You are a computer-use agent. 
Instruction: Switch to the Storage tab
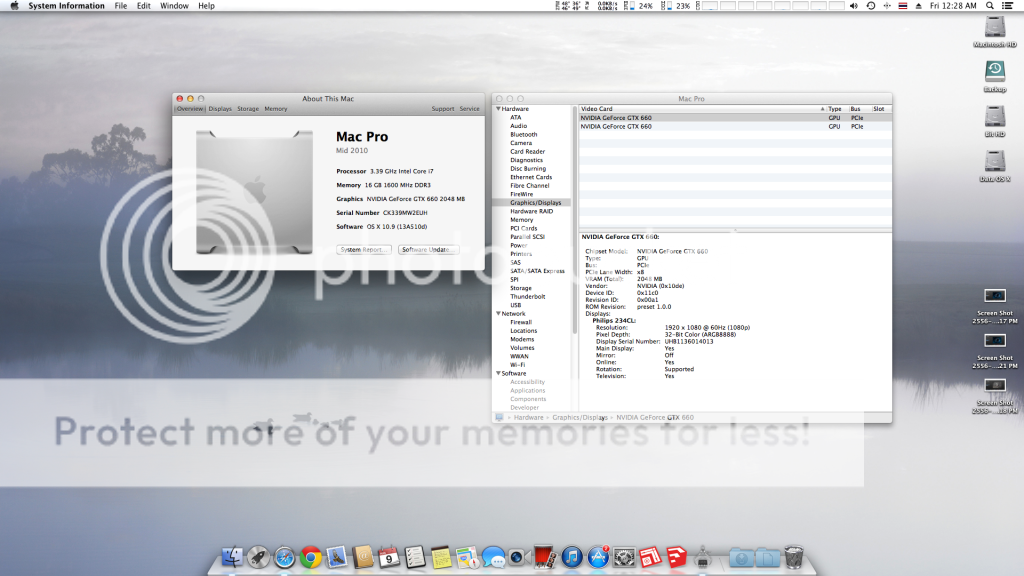tap(248, 109)
